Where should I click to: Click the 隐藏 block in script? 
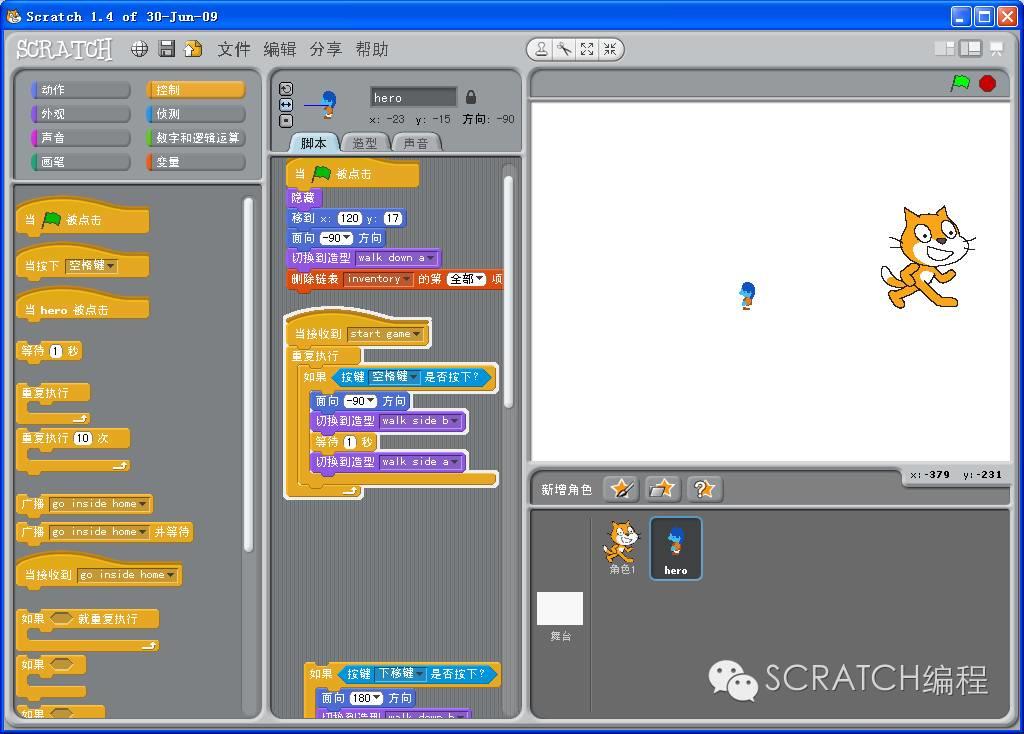pos(303,198)
